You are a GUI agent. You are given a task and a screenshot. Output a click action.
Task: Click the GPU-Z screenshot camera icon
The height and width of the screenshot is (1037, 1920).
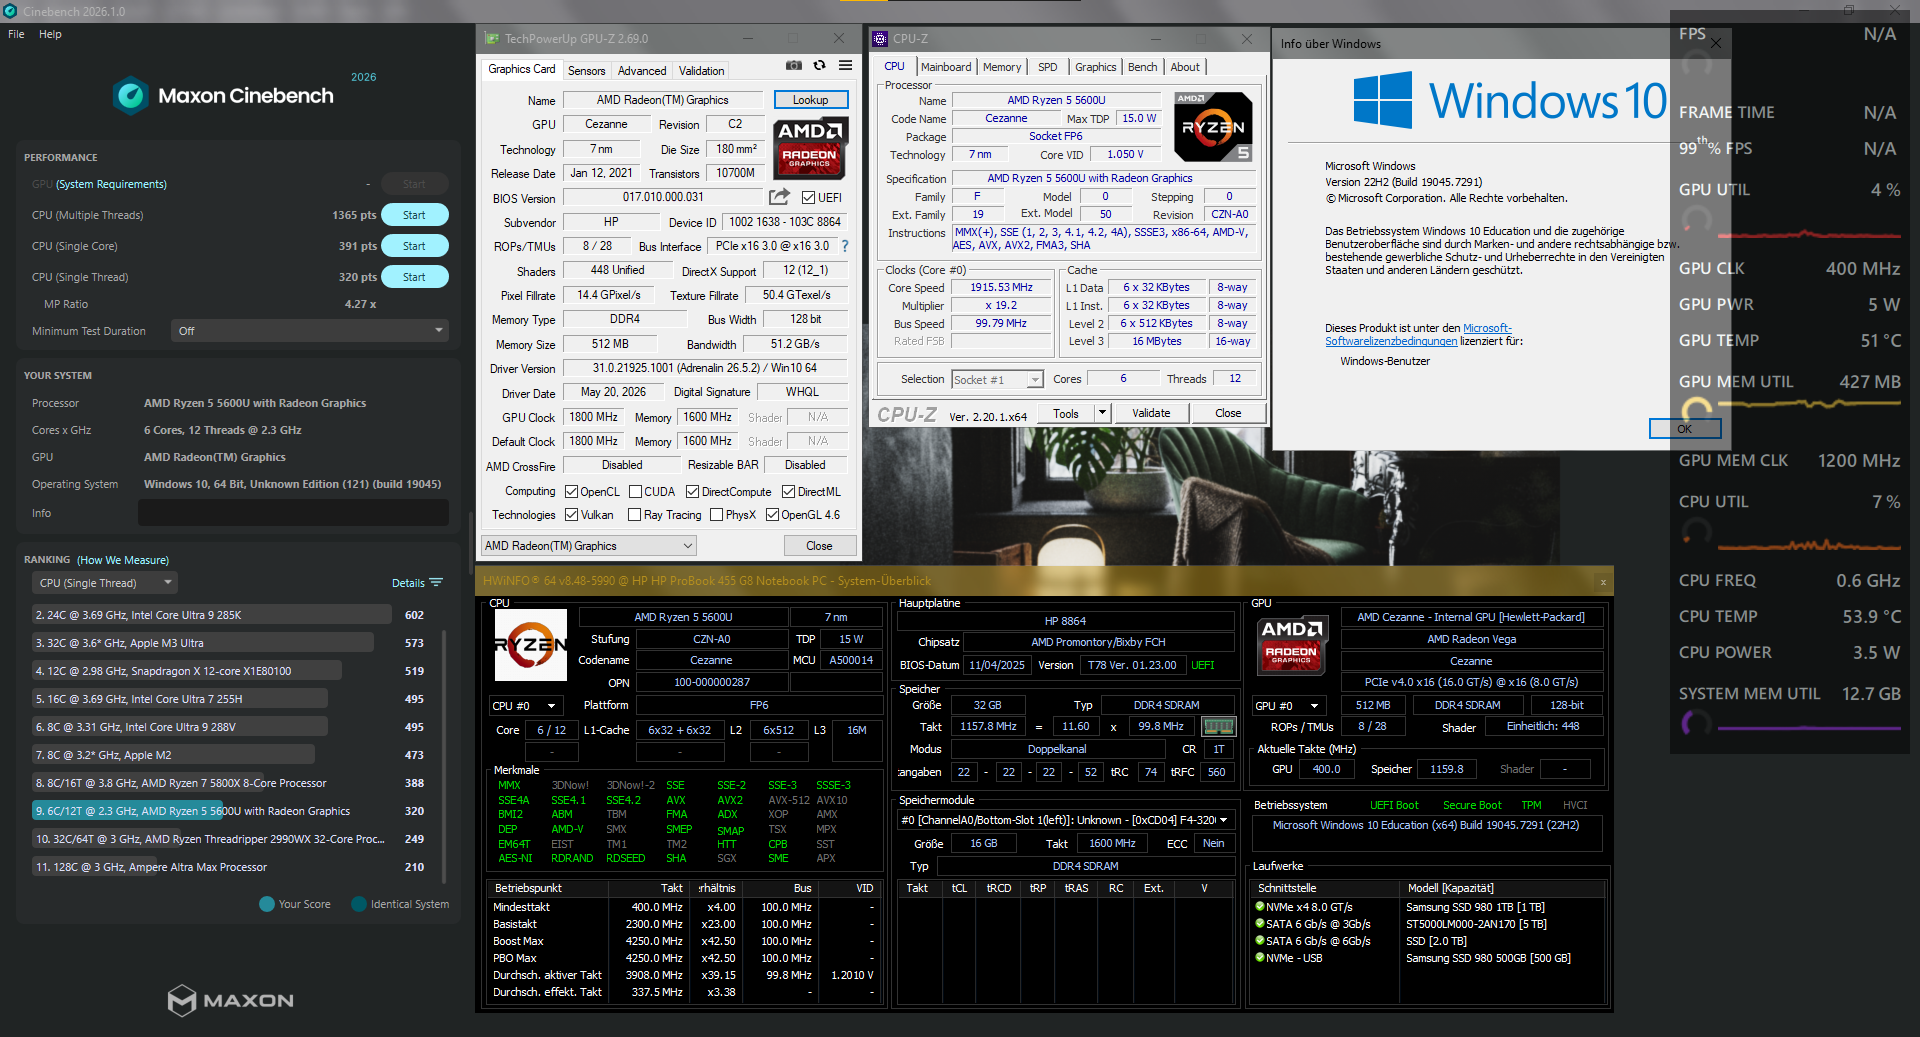pyautogui.click(x=794, y=66)
